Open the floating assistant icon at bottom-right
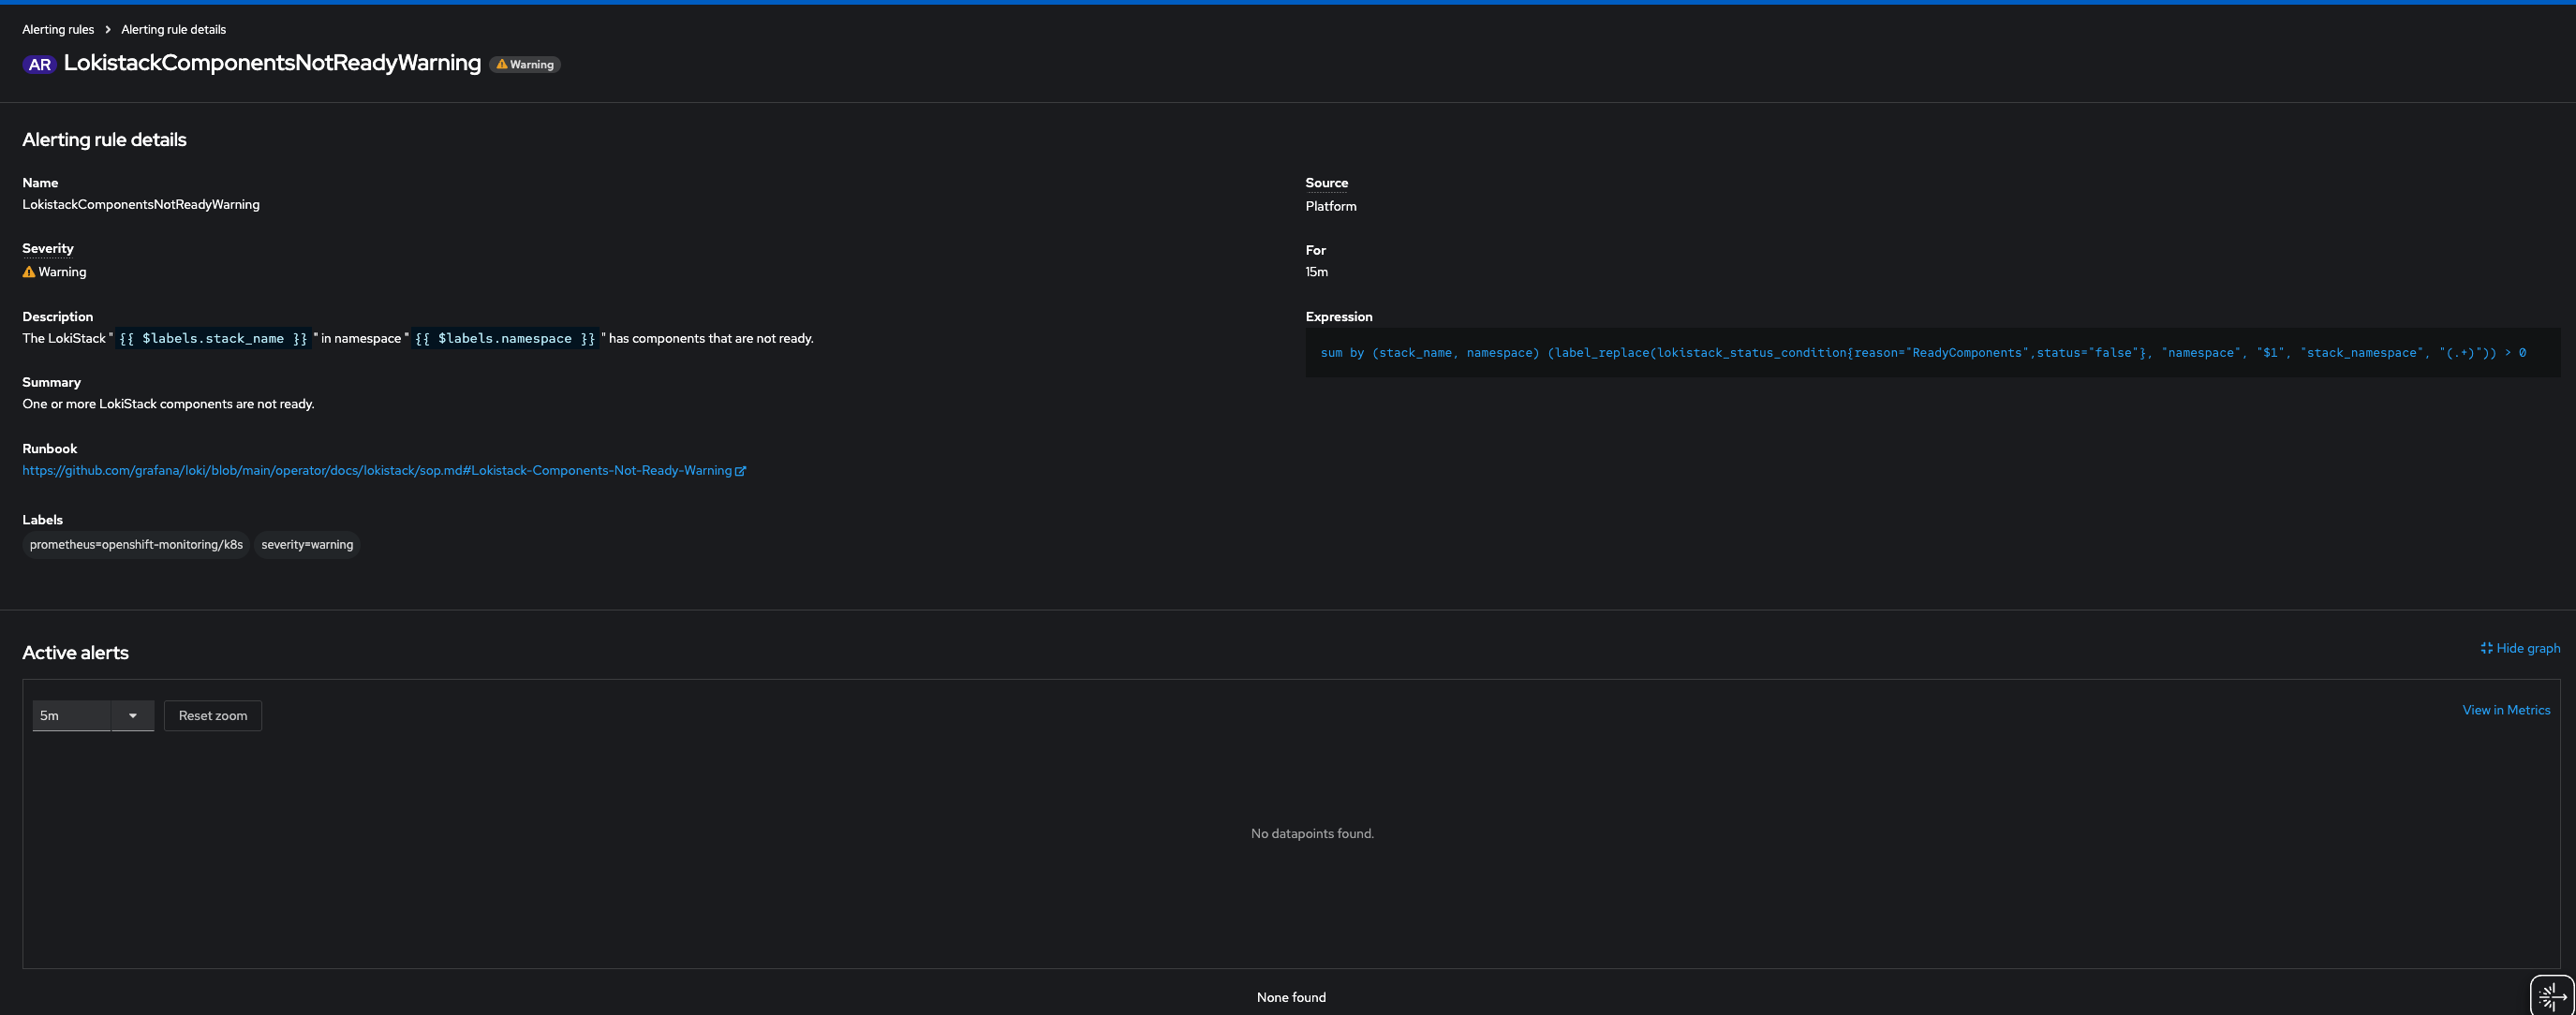 pyautogui.click(x=2551, y=995)
